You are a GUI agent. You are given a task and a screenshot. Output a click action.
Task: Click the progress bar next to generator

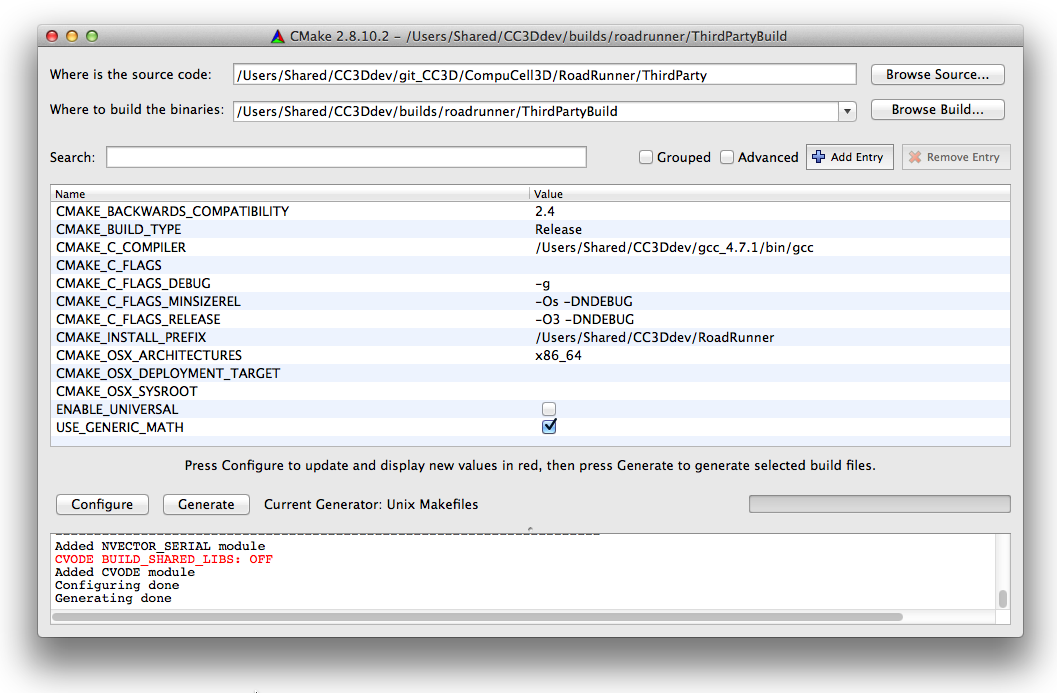879,504
